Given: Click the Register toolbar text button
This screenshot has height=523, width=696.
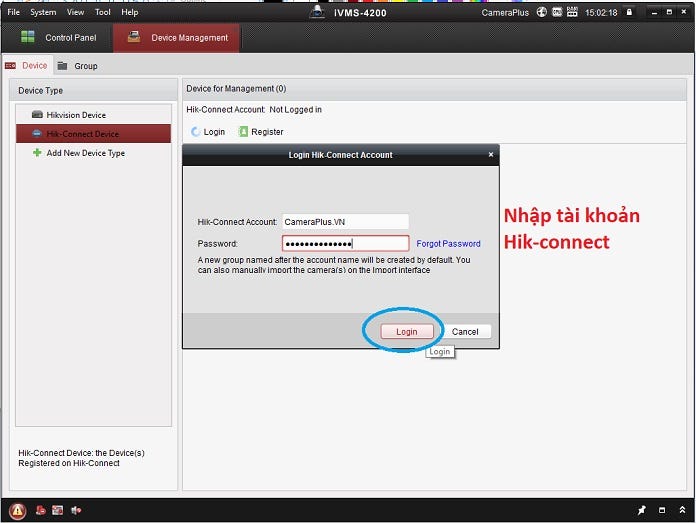Looking at the screenshot, I should click(267, 132).
